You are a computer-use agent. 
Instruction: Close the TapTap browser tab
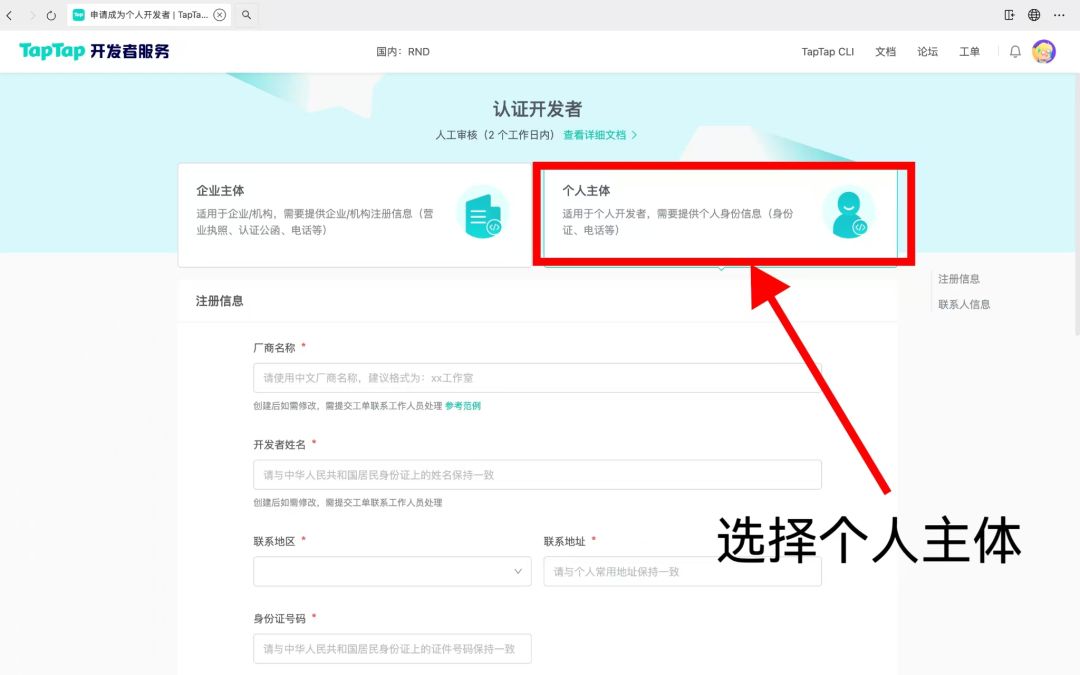220,14
